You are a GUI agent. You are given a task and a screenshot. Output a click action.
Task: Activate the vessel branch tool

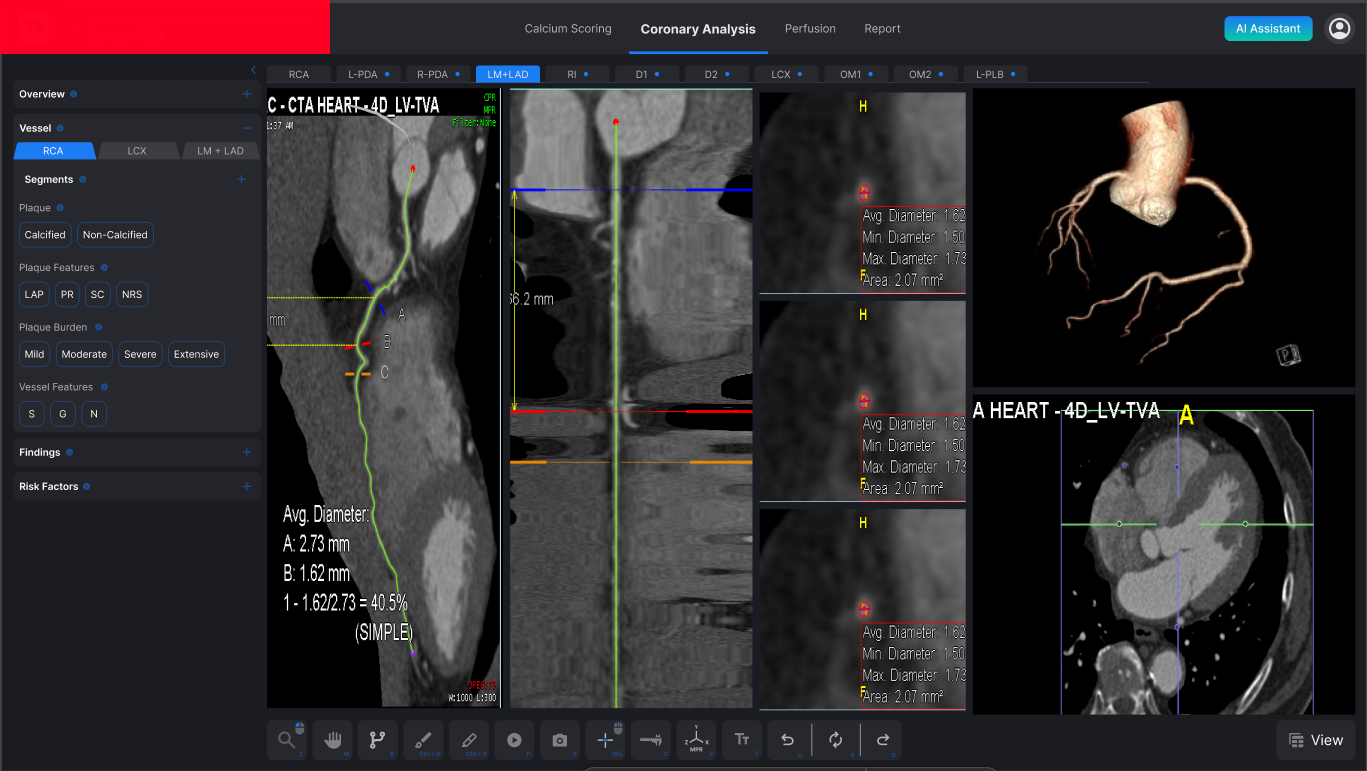(x=378, y=740)
